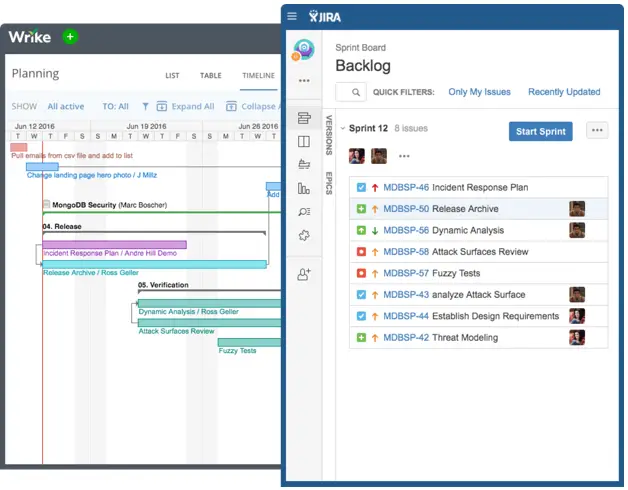Select the cyan Release Archive timeline bar

point(155,264)
